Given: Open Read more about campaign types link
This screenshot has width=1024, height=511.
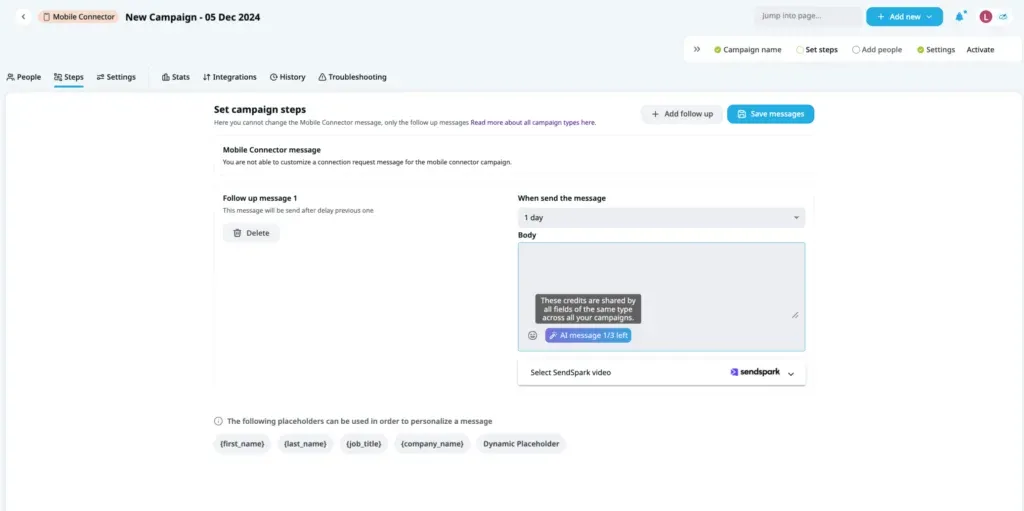Looking at the screenshot, I should [x=533, y=122].
